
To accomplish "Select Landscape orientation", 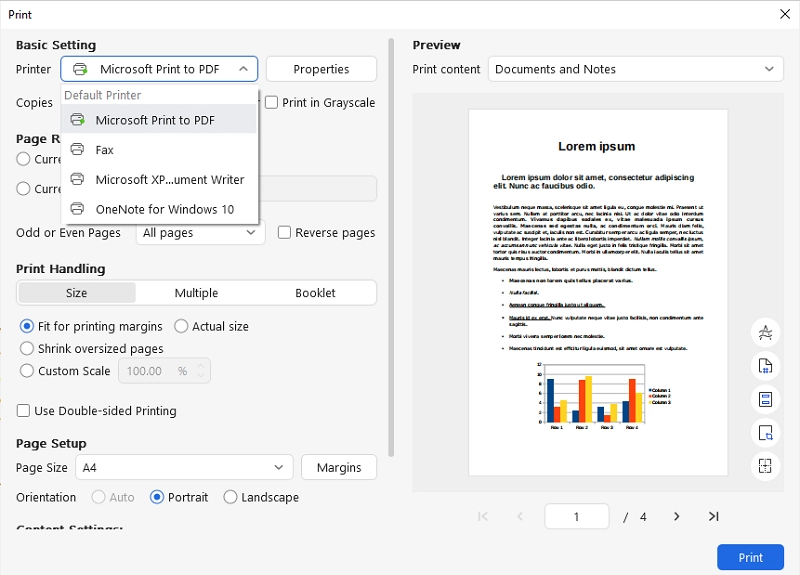I will click(230, 497).
